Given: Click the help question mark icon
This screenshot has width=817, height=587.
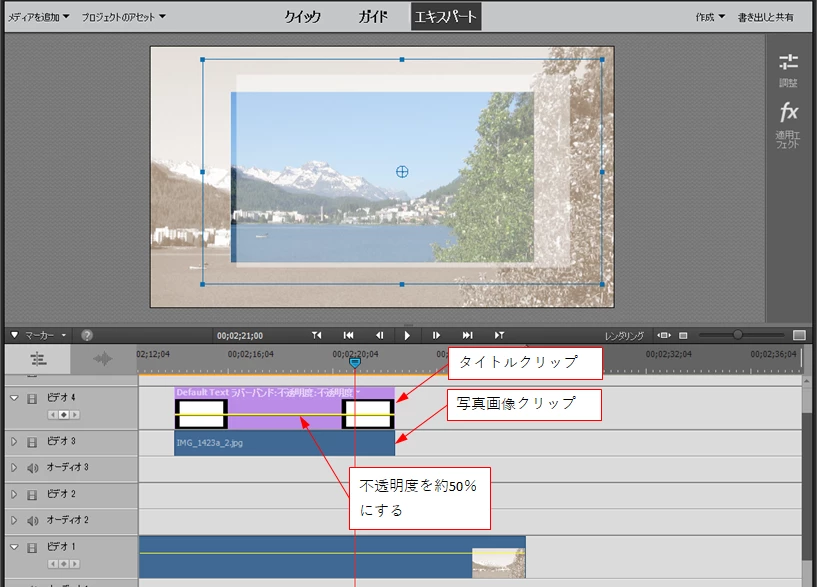Looking at the screenshot, I should click(x=87, y=335).
